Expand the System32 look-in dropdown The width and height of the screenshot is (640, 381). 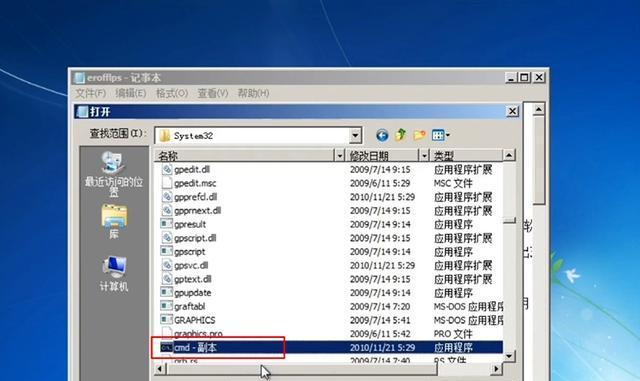(x=355, y=135)
